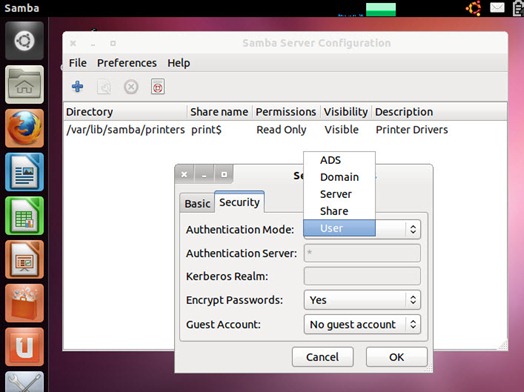Screen dimensions: 524x392
Task: Click the share properties toolbar icon
Action: tap(104, 87)
